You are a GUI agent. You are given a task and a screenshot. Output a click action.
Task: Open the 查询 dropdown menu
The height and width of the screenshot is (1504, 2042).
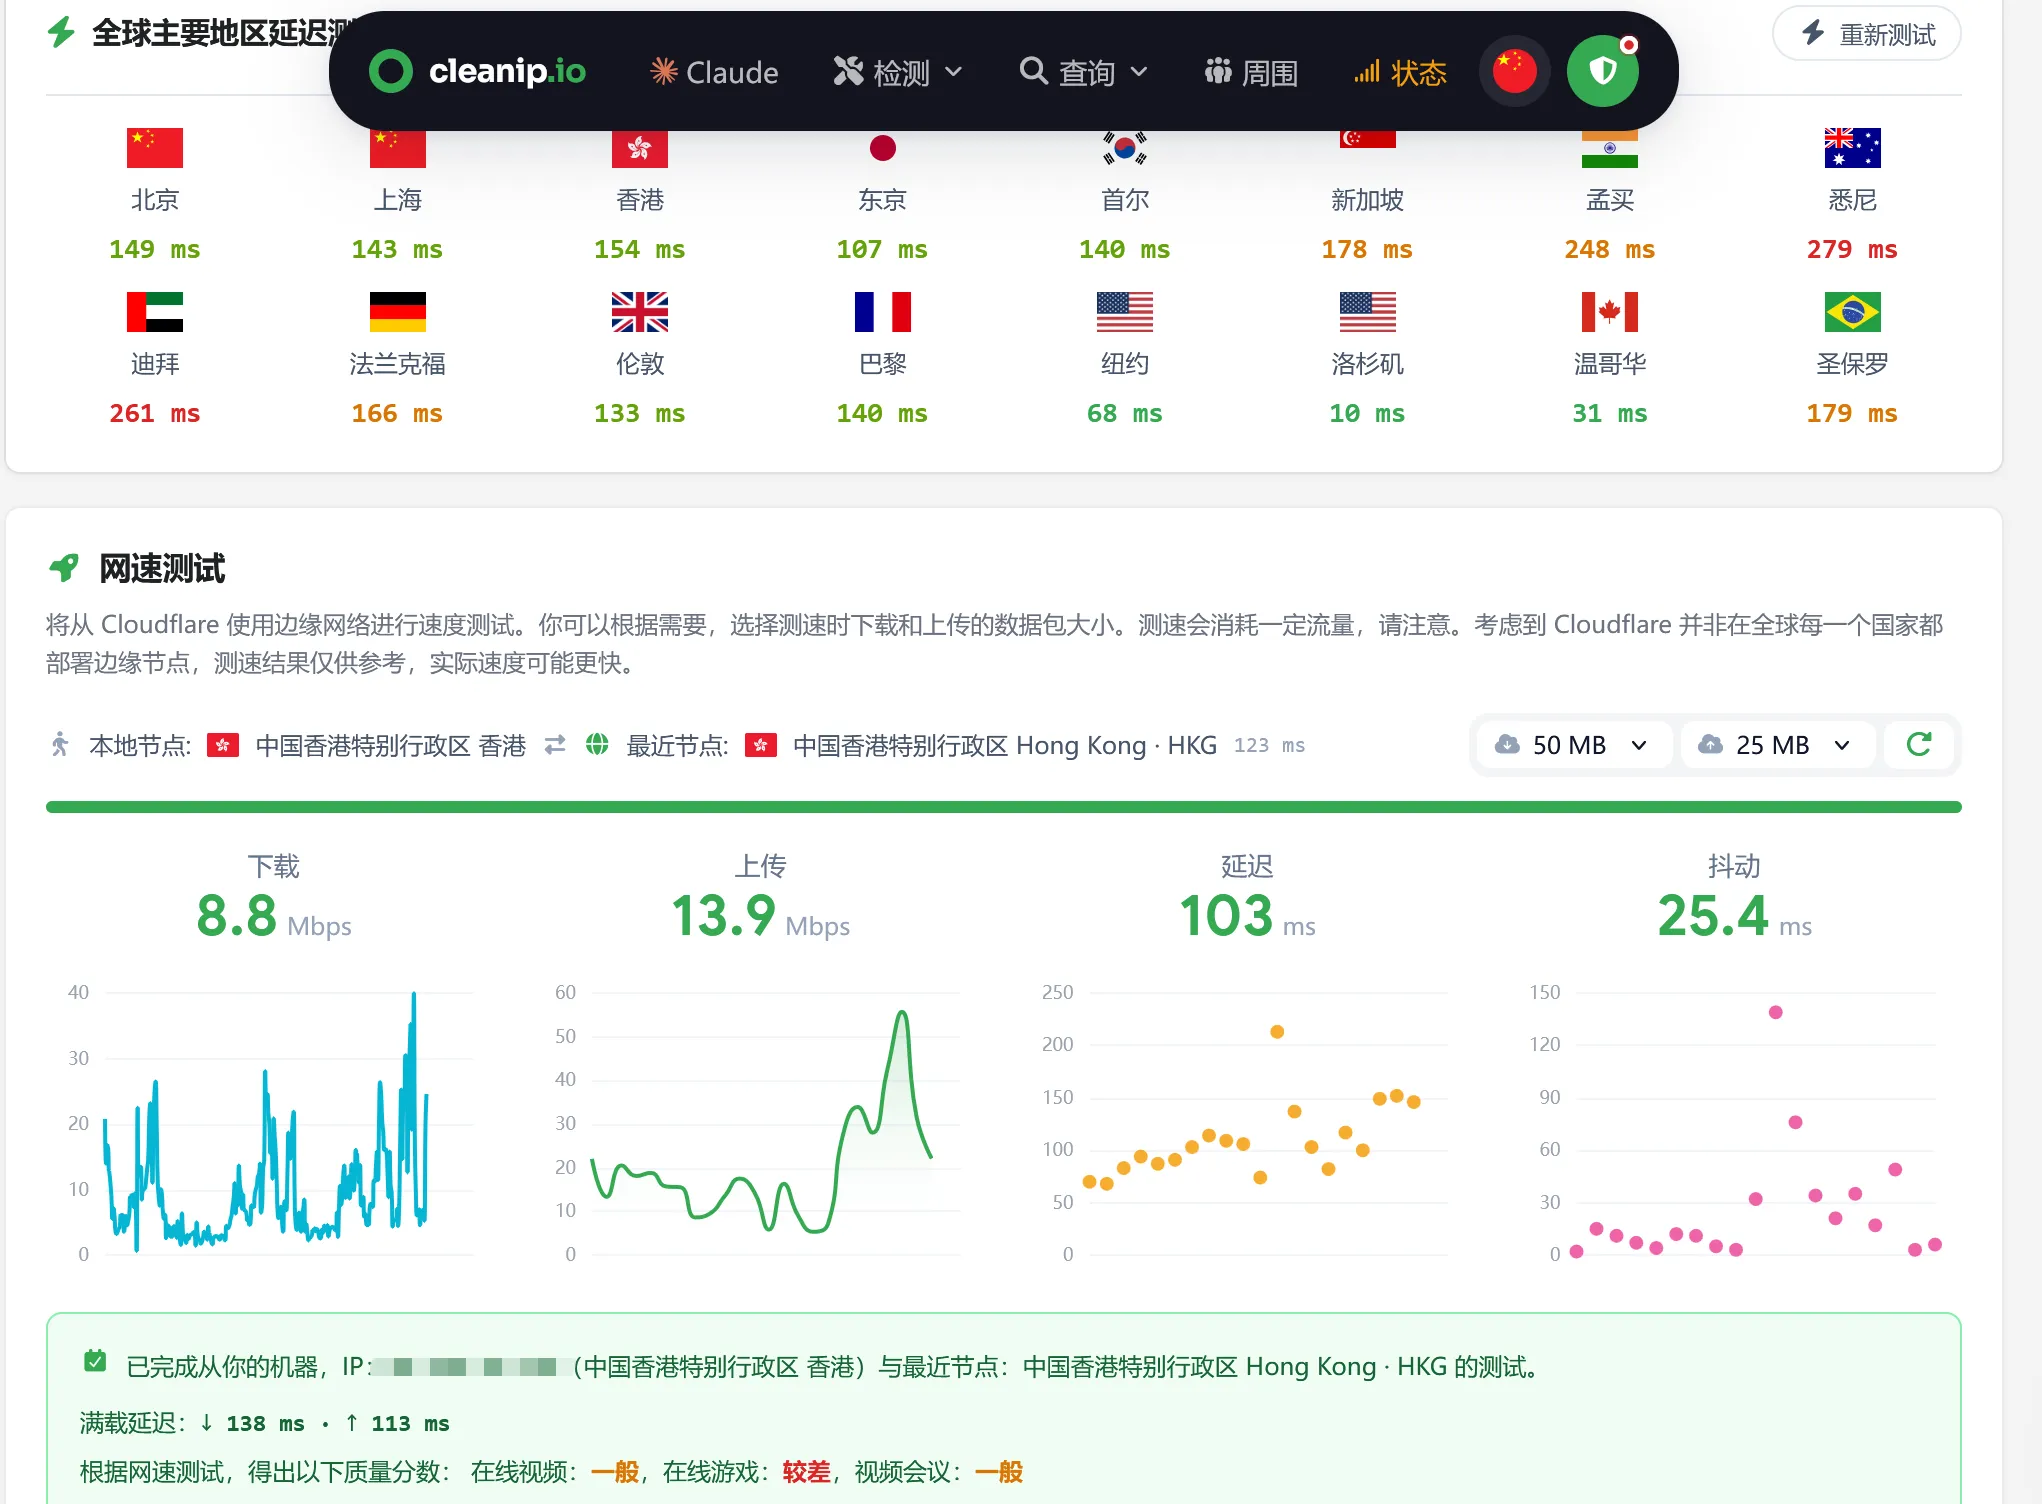coord(1083,72)
